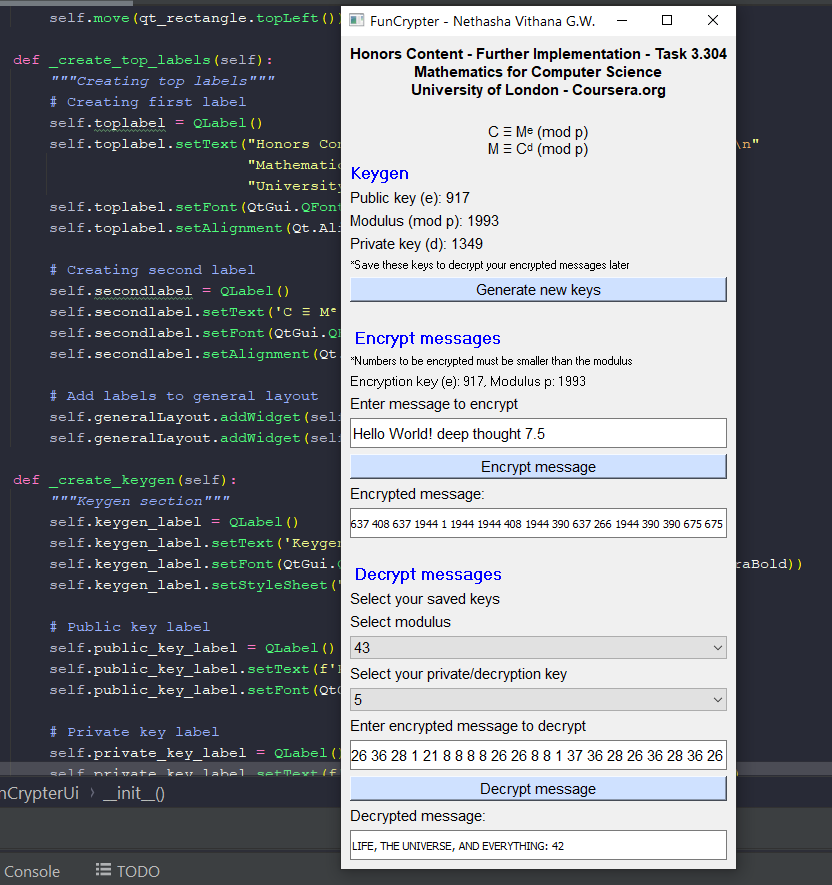The height and width of the screenshot is (885, 832).
Task: Expand the private/decryption key dropdown
Action: (538, 700)
